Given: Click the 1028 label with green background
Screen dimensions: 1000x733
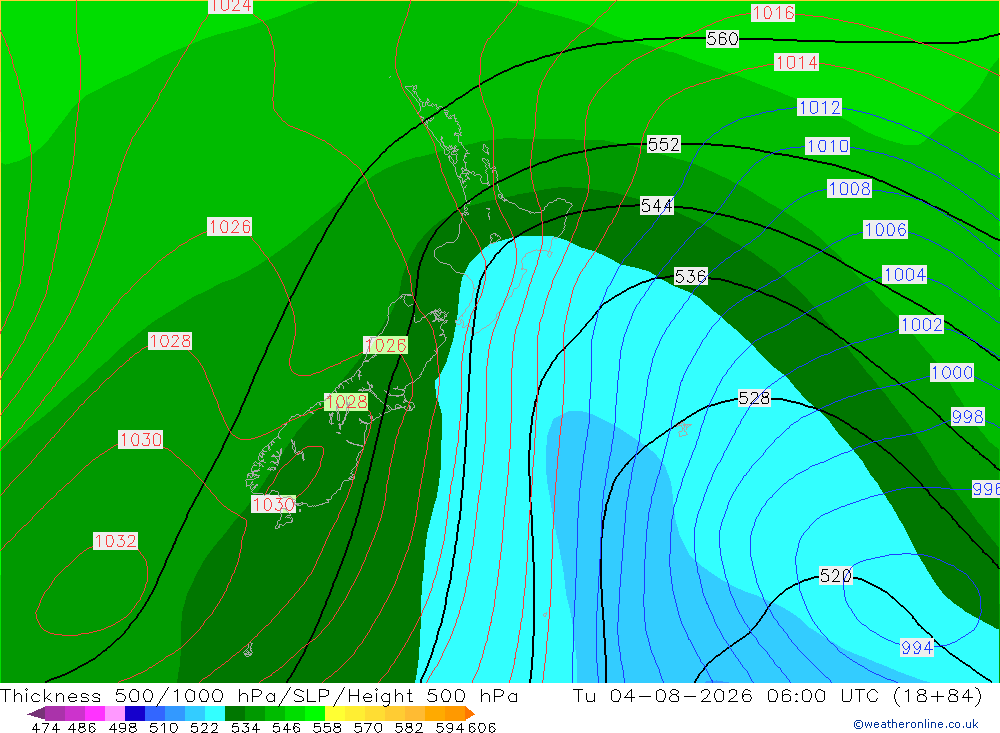Looking at the screenshot, I should coord(346,402).
